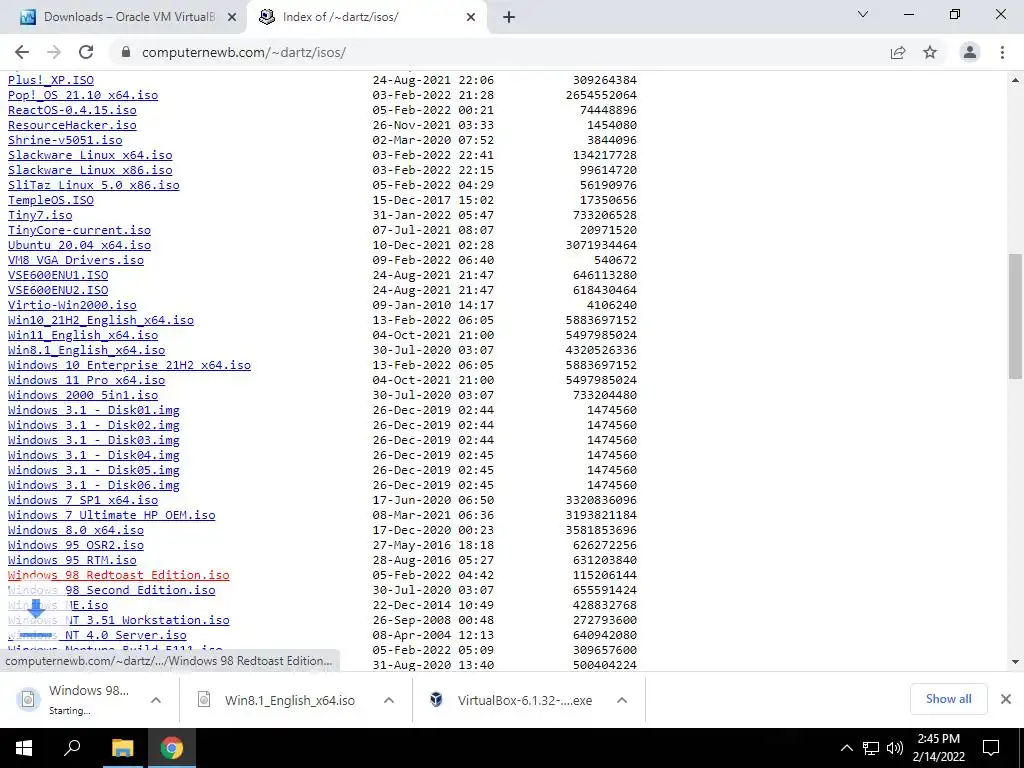Show all downloads
Viewport: 1024px width, 768px height.
(x=948, y=699)
